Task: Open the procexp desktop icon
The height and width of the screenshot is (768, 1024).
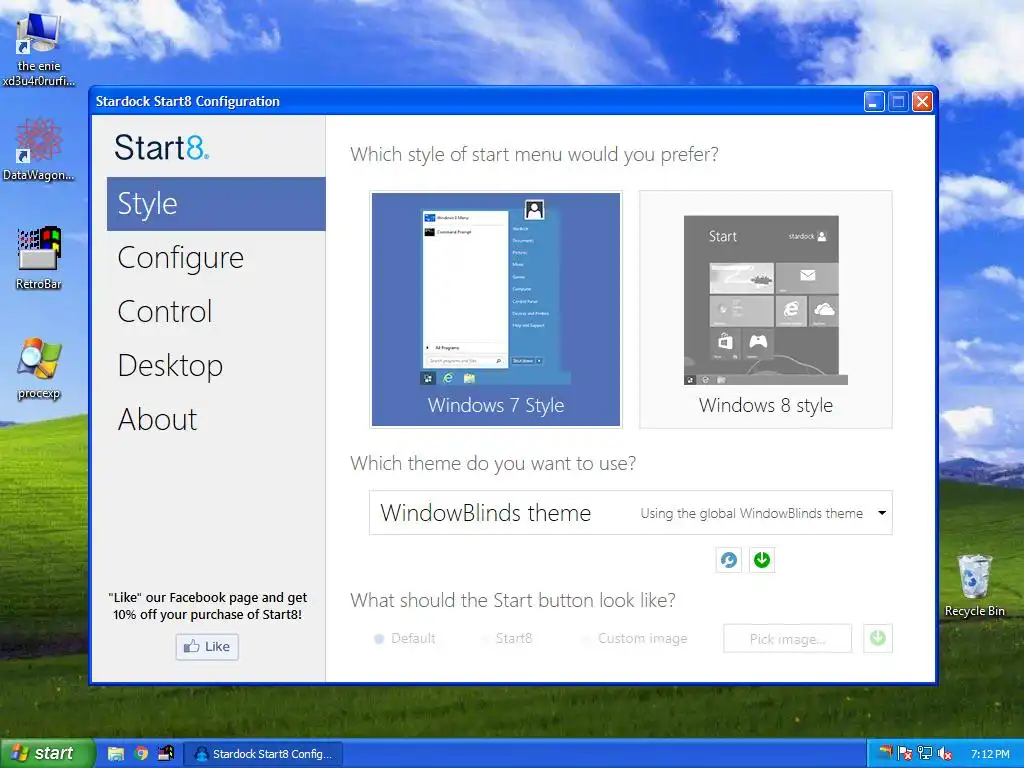Action: point(39,368)
